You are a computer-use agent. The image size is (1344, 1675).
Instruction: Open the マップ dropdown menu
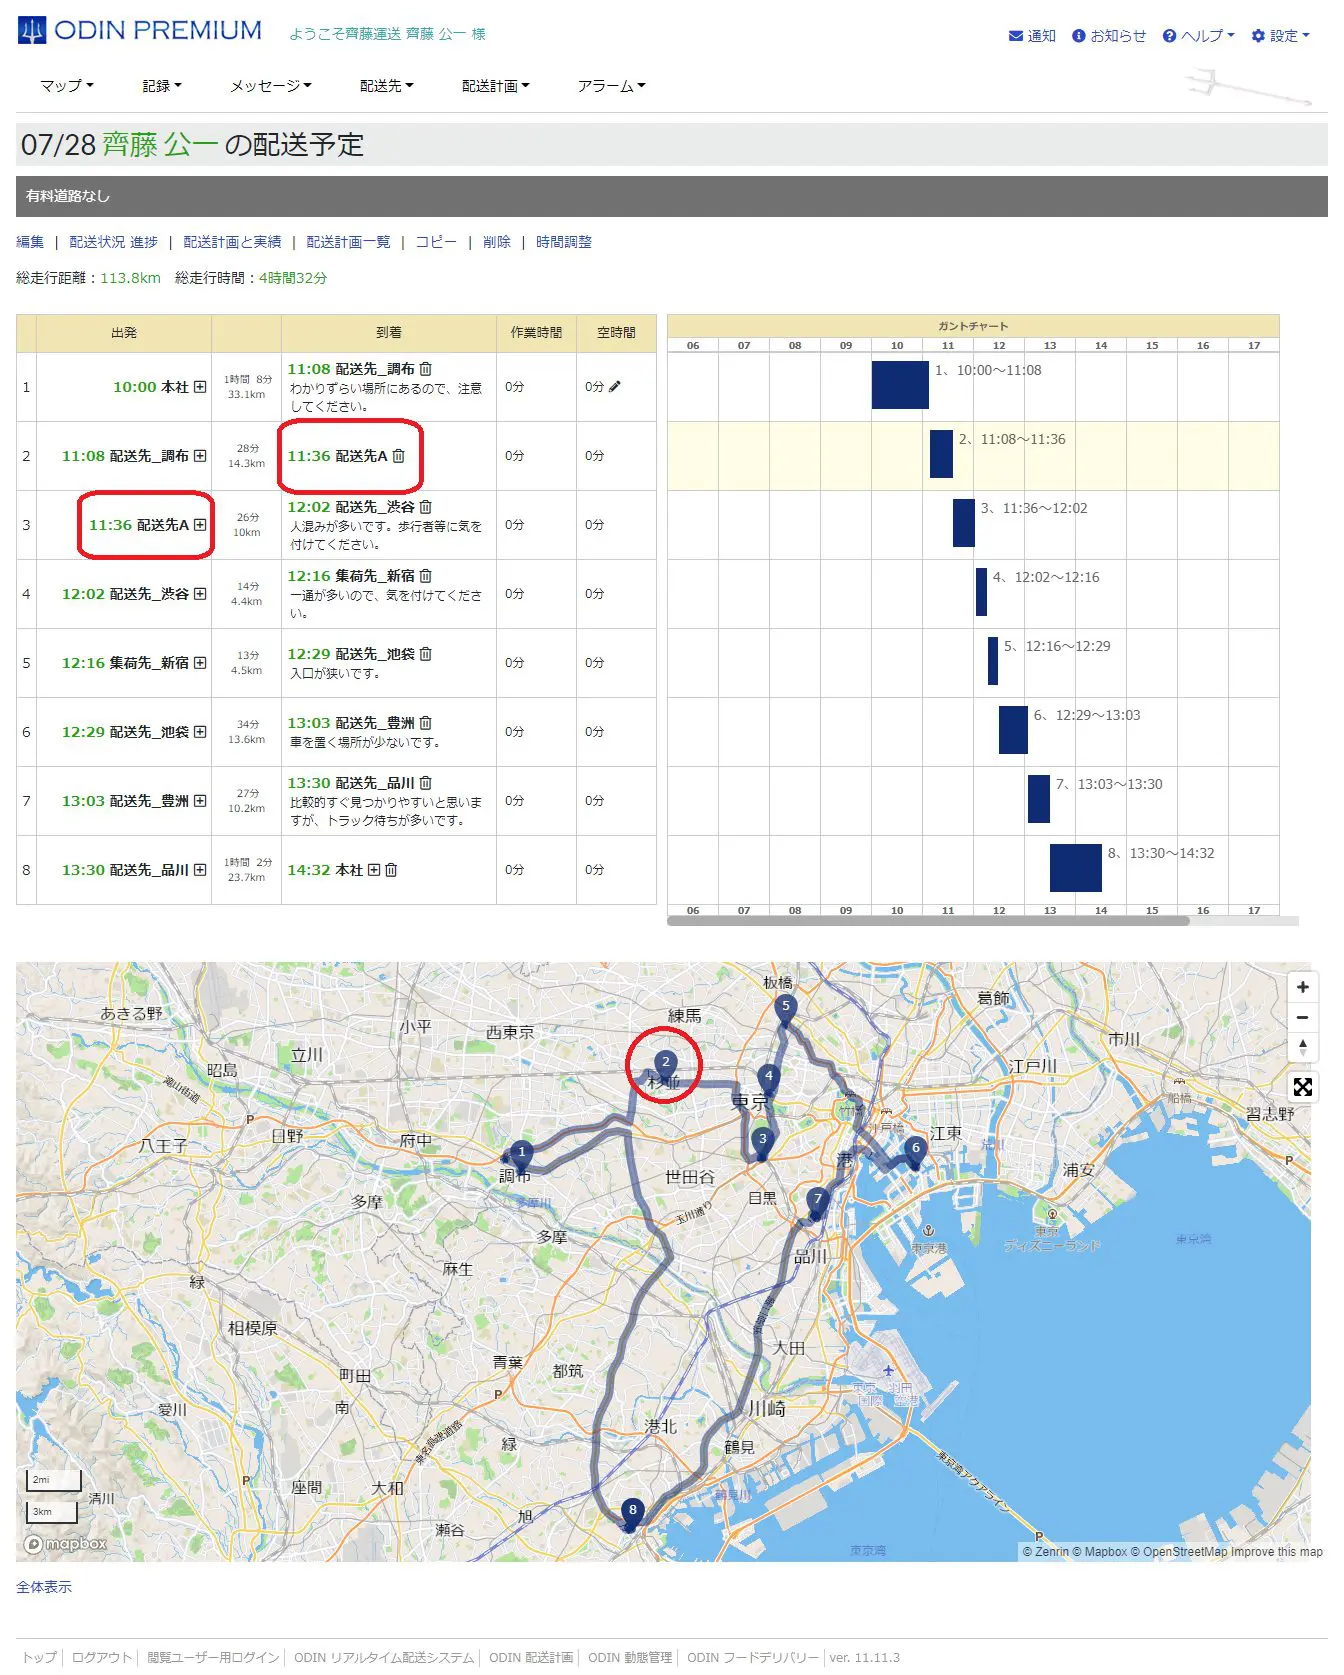[x=66, y=86]
